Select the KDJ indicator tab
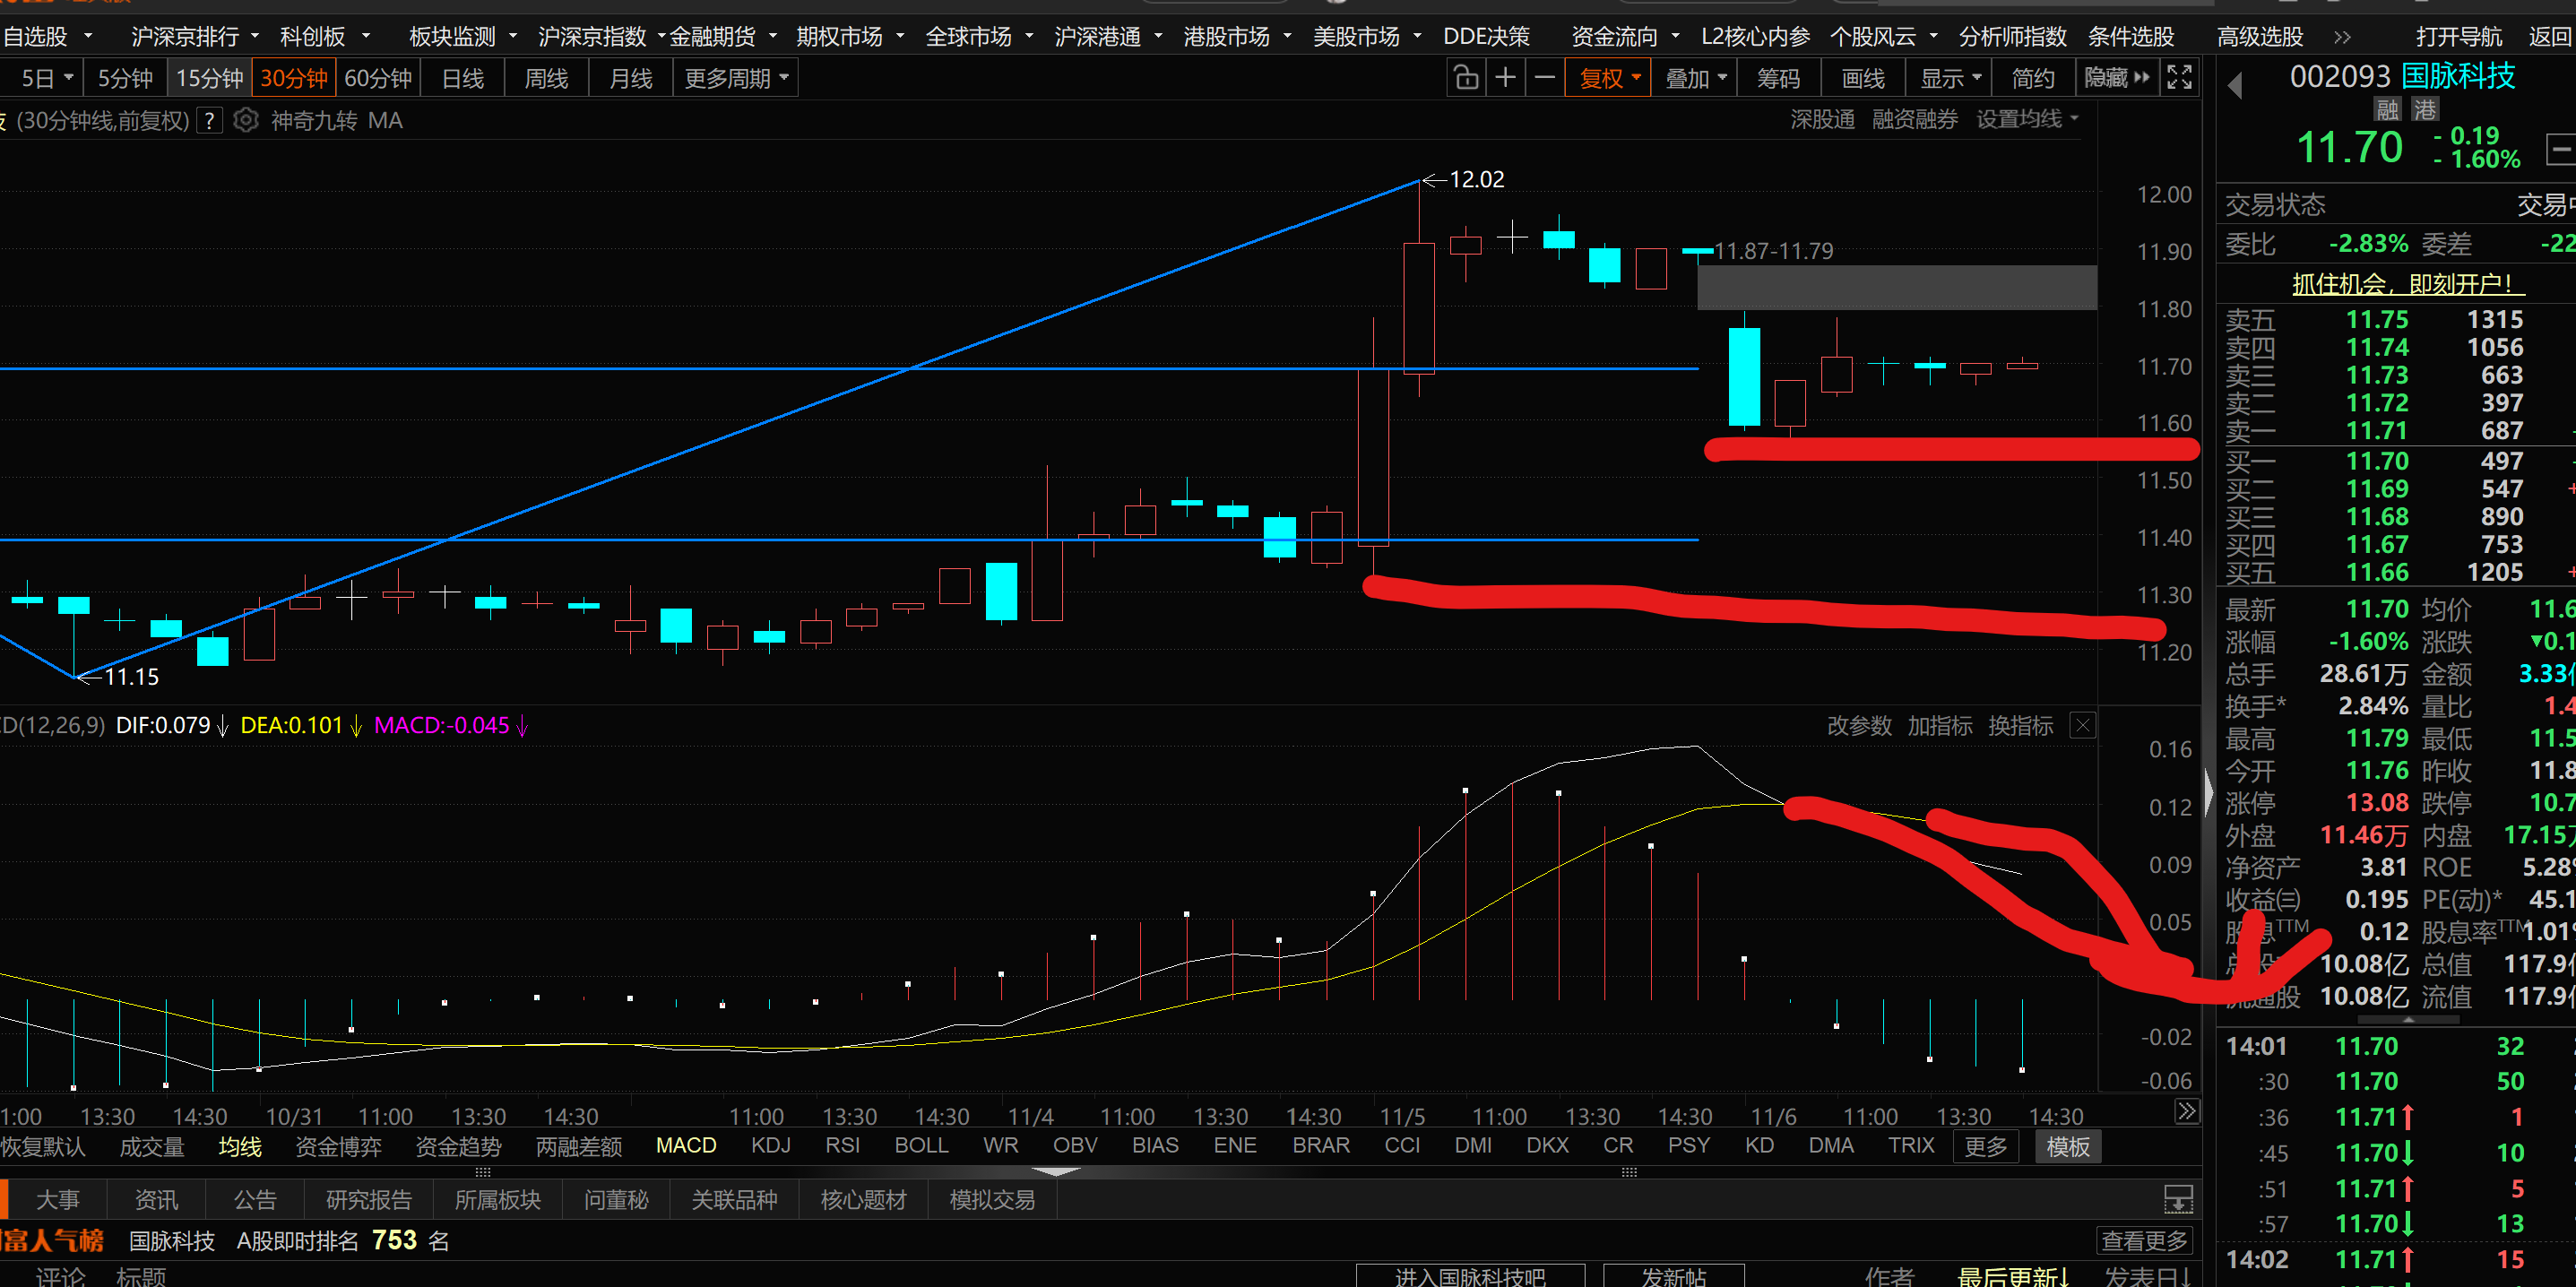The image size is (2576, 1287). (770, 1146)
